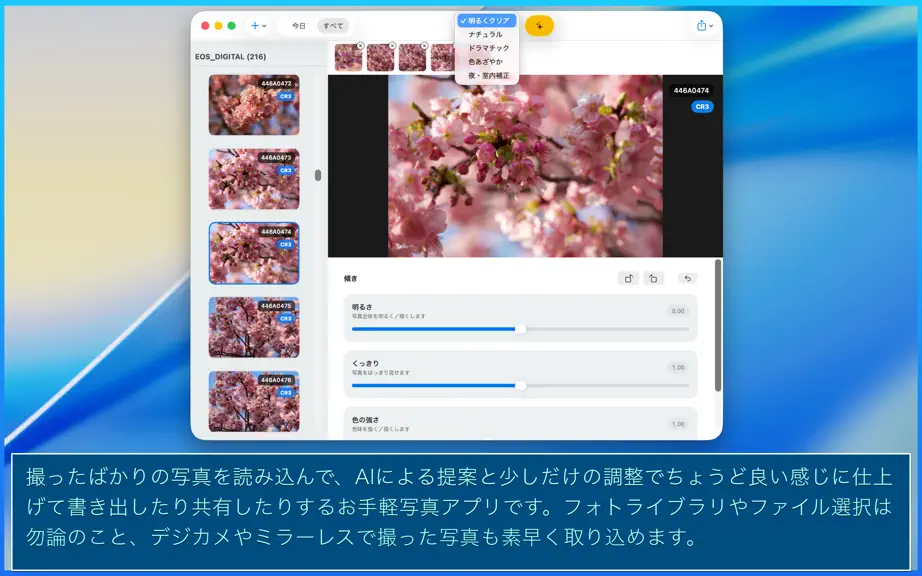This screenshot has height=576, width=922.
Task: Click the CR3 badge on the preview
Action: 702,107
